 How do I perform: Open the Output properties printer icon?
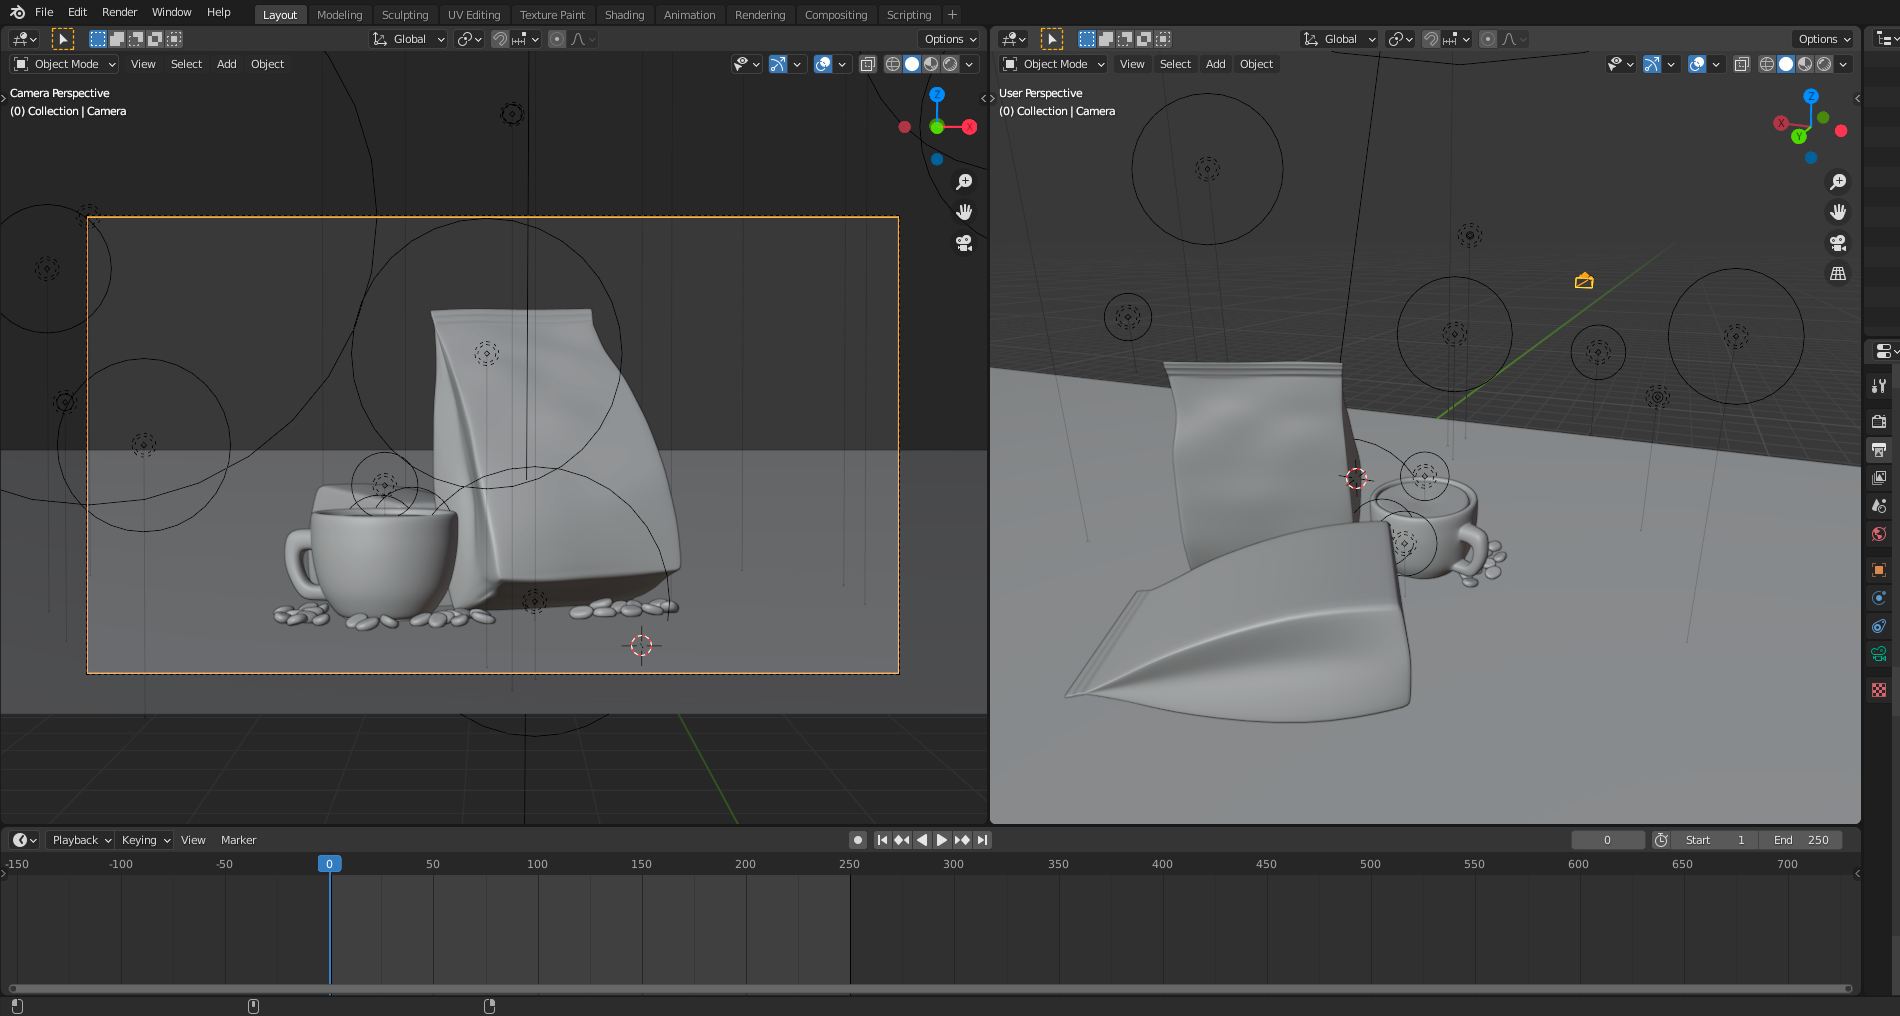point(1879,450)
